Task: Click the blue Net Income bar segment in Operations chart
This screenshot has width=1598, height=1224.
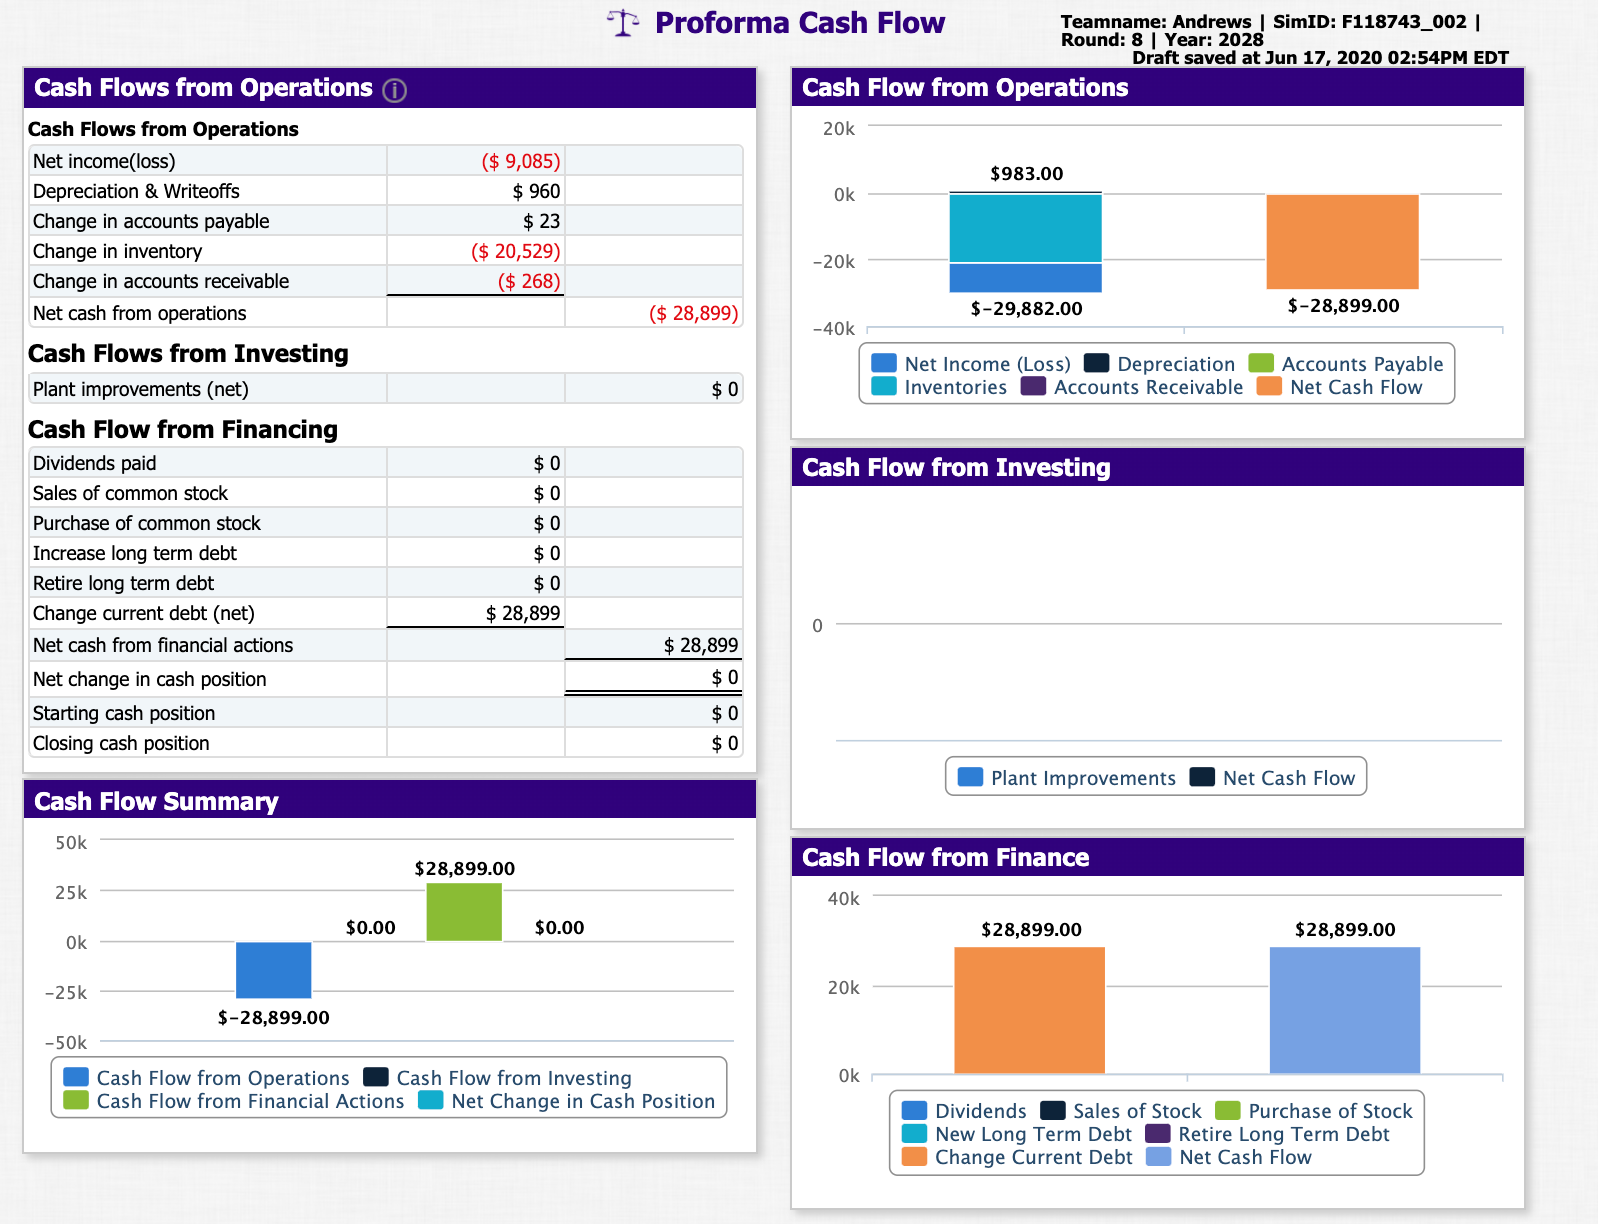Action: [1025, 277]
